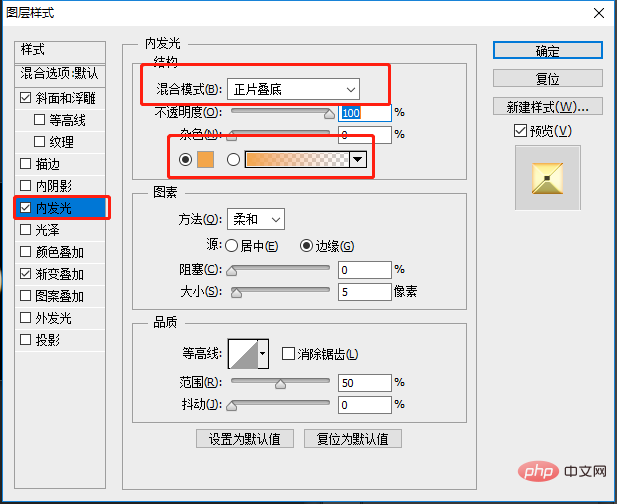
Task: Select 混合选项:默认 in the style list
Action: click(x=60, y=75)
